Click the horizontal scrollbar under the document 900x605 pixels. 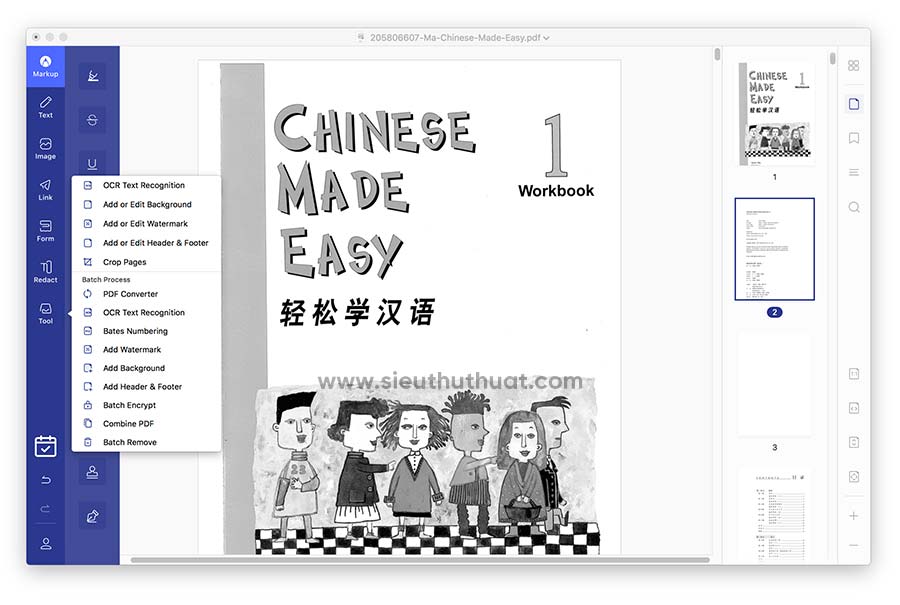[420, 560]
